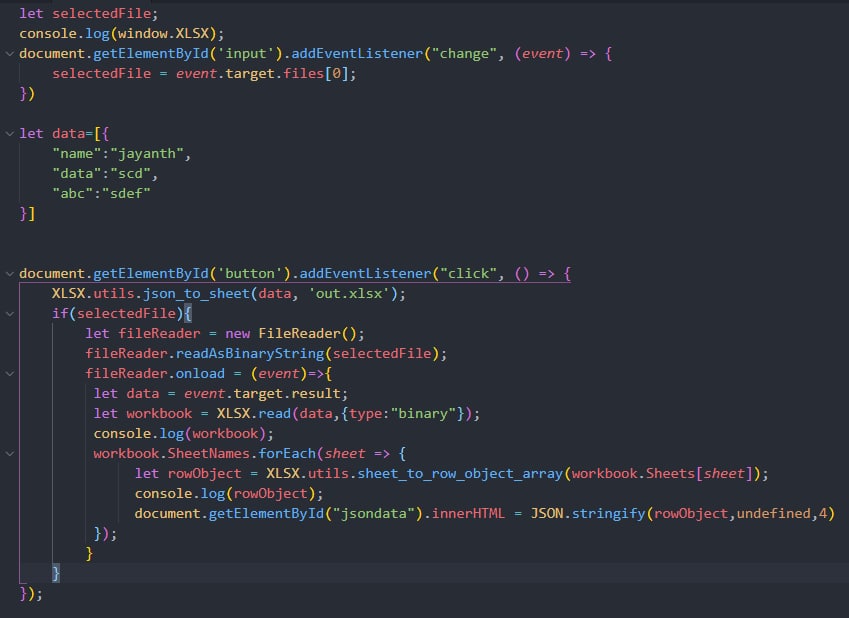Click the '"name":"jayanth"' property line

tap(121, 154)
